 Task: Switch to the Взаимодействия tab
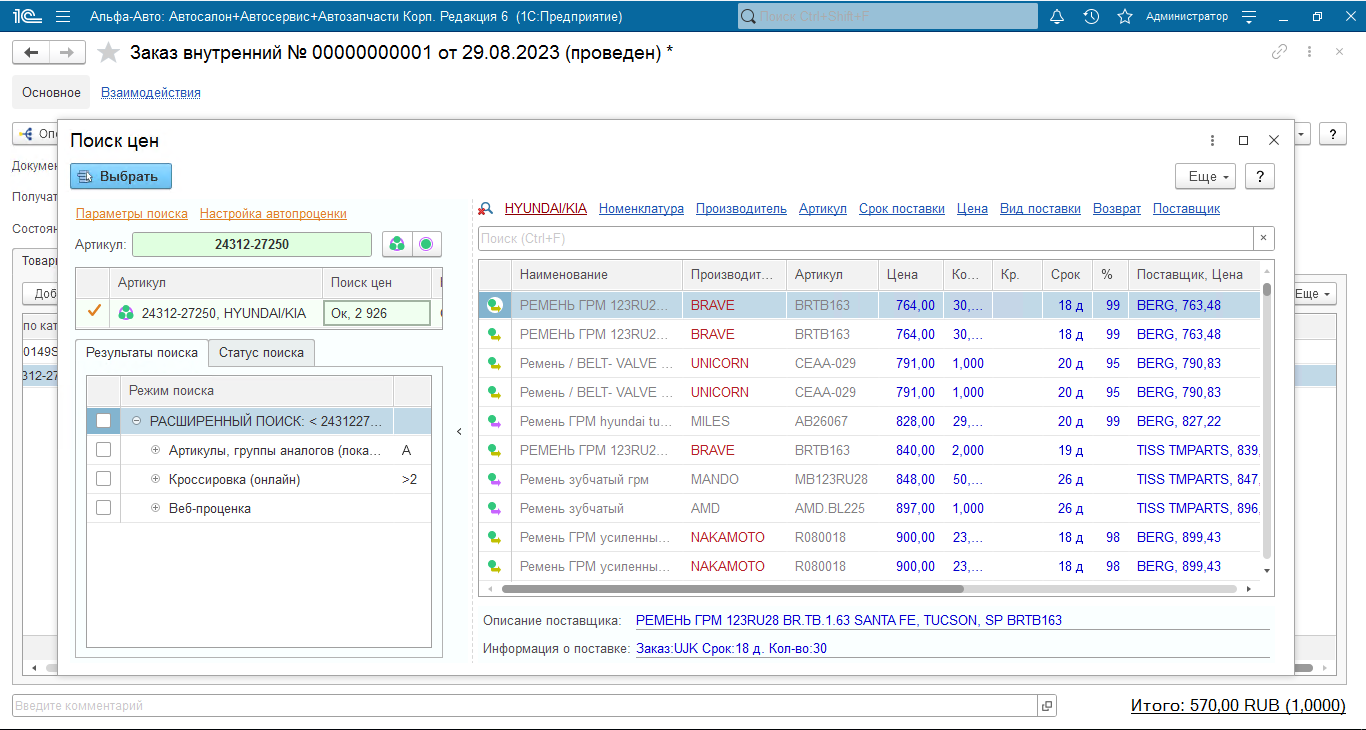(151, 92)
